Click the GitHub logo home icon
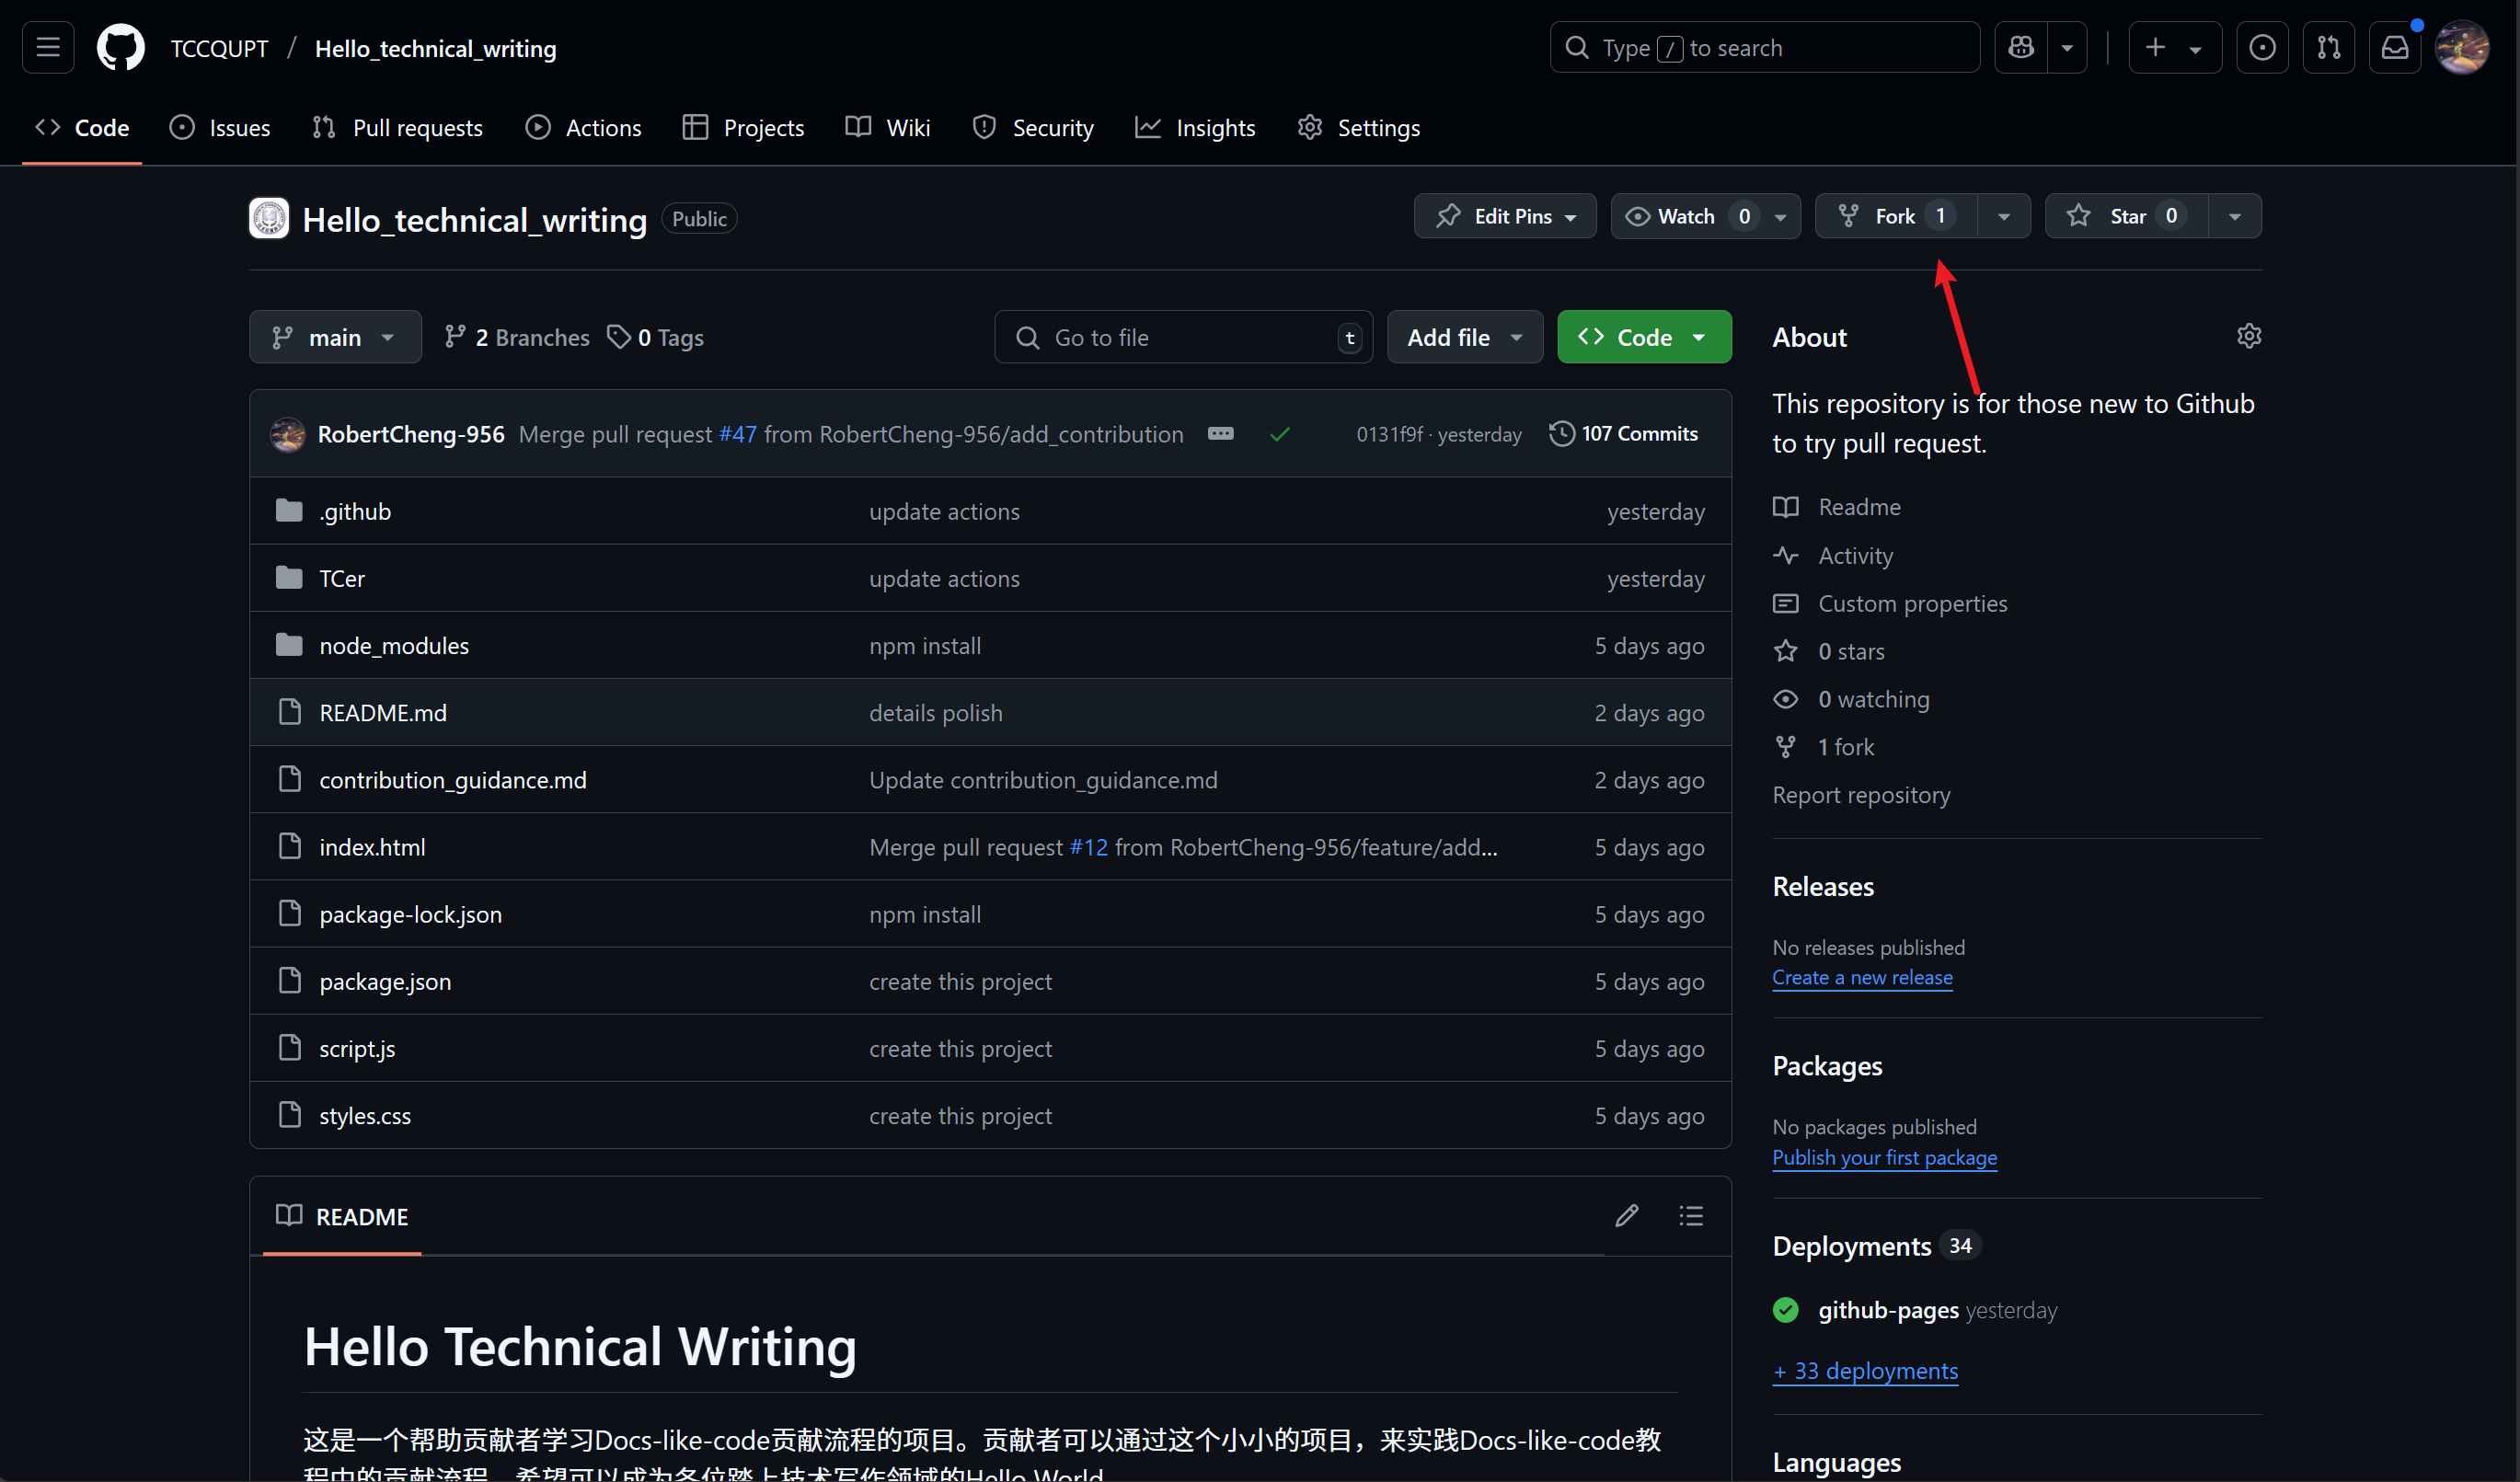Image resolution: width=2520 pixels, height=1482 pixels. point(120,48)
